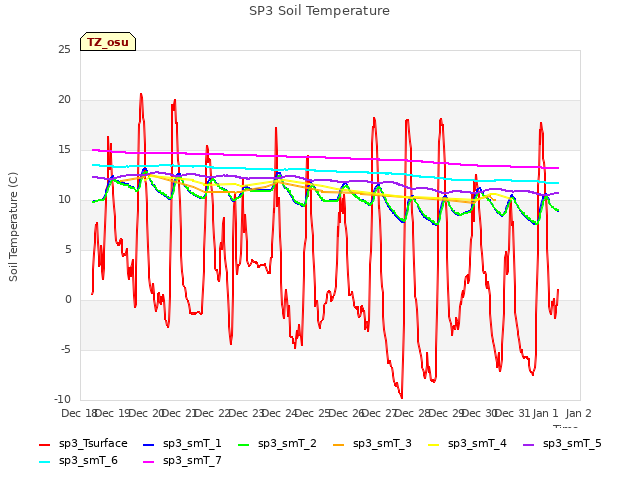This screenshot has height=480, width=640.
Task: Click the TZ_osu annotation label
Action: click(108, 42)
